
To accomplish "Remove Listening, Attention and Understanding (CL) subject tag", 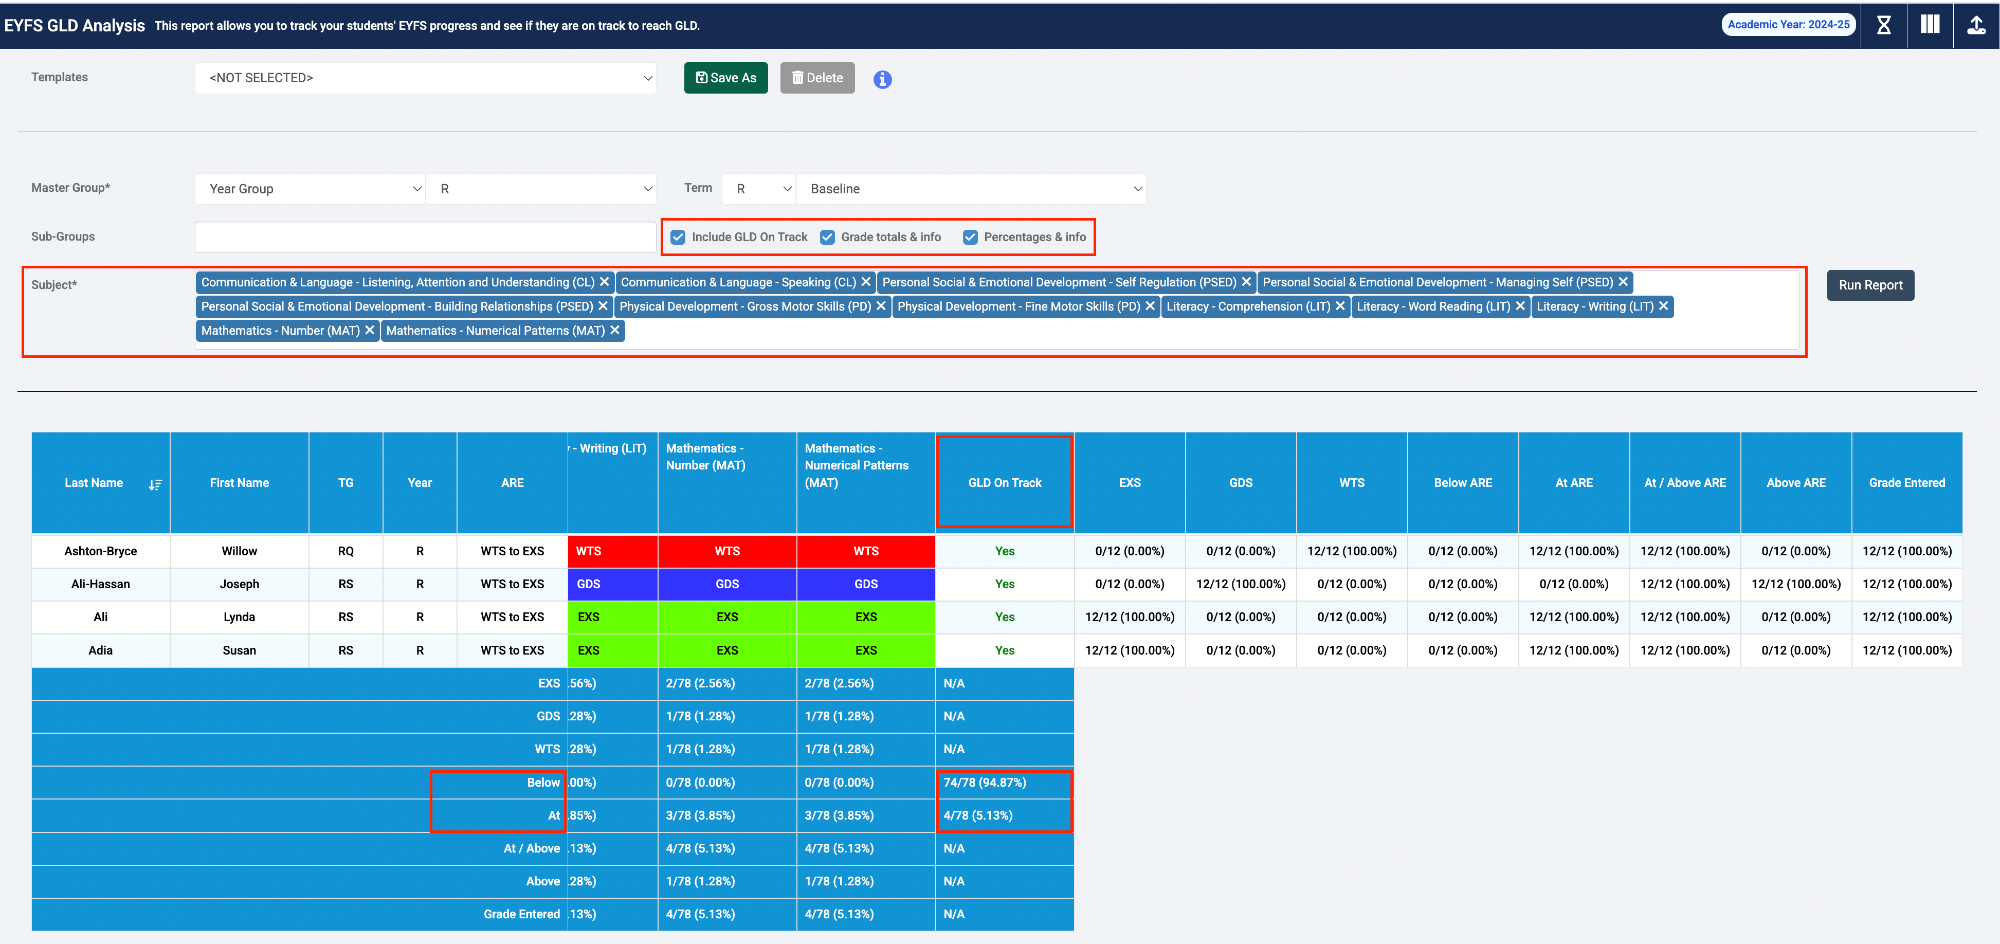I will click(x=604, y=282).
